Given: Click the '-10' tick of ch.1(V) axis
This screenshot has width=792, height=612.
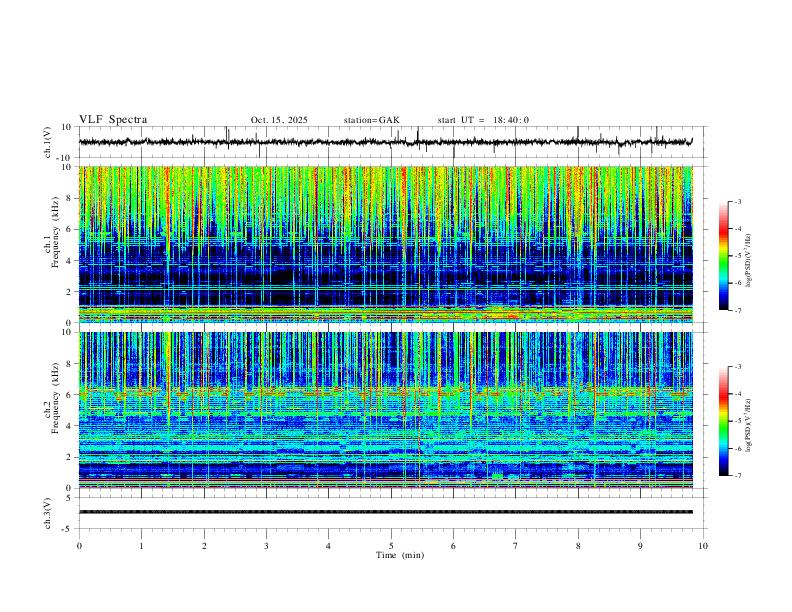Looking at the screenshot, I should 66,158.
